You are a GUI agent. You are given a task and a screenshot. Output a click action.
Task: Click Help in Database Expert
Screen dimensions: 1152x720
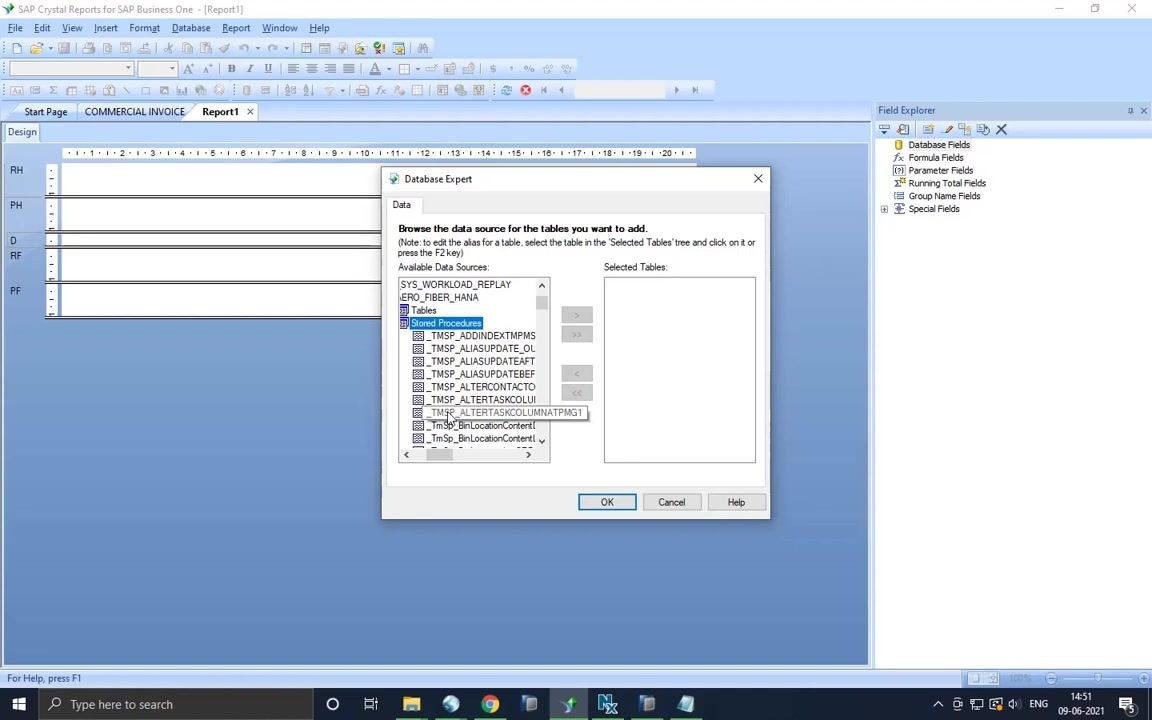pyautogui.click(x=736, y=502)
